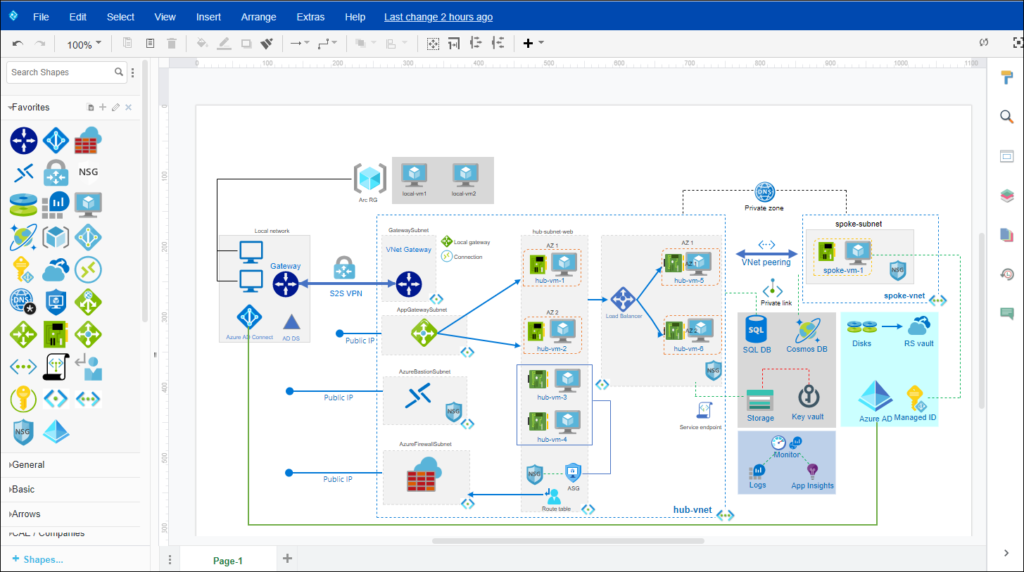The height and width of the screenshot is (572, 1024).
Task: Open the Format panel paint roller icon
Action: [x=1006, y=78]
